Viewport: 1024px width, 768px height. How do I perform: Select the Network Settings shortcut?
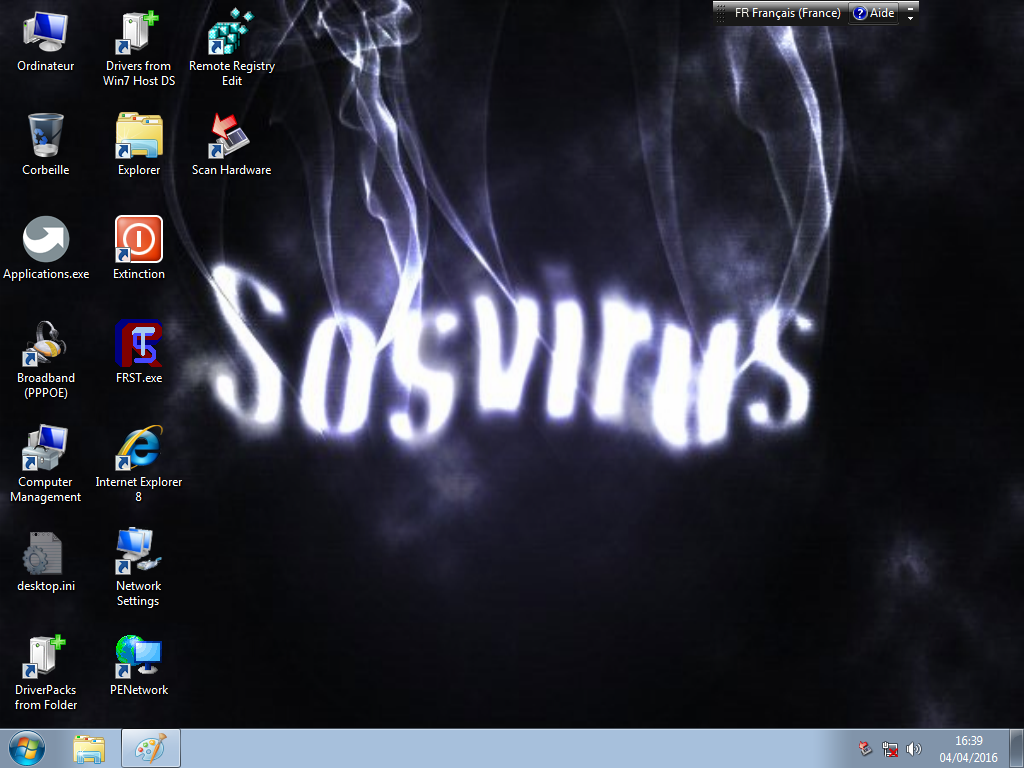coord(138,568)
